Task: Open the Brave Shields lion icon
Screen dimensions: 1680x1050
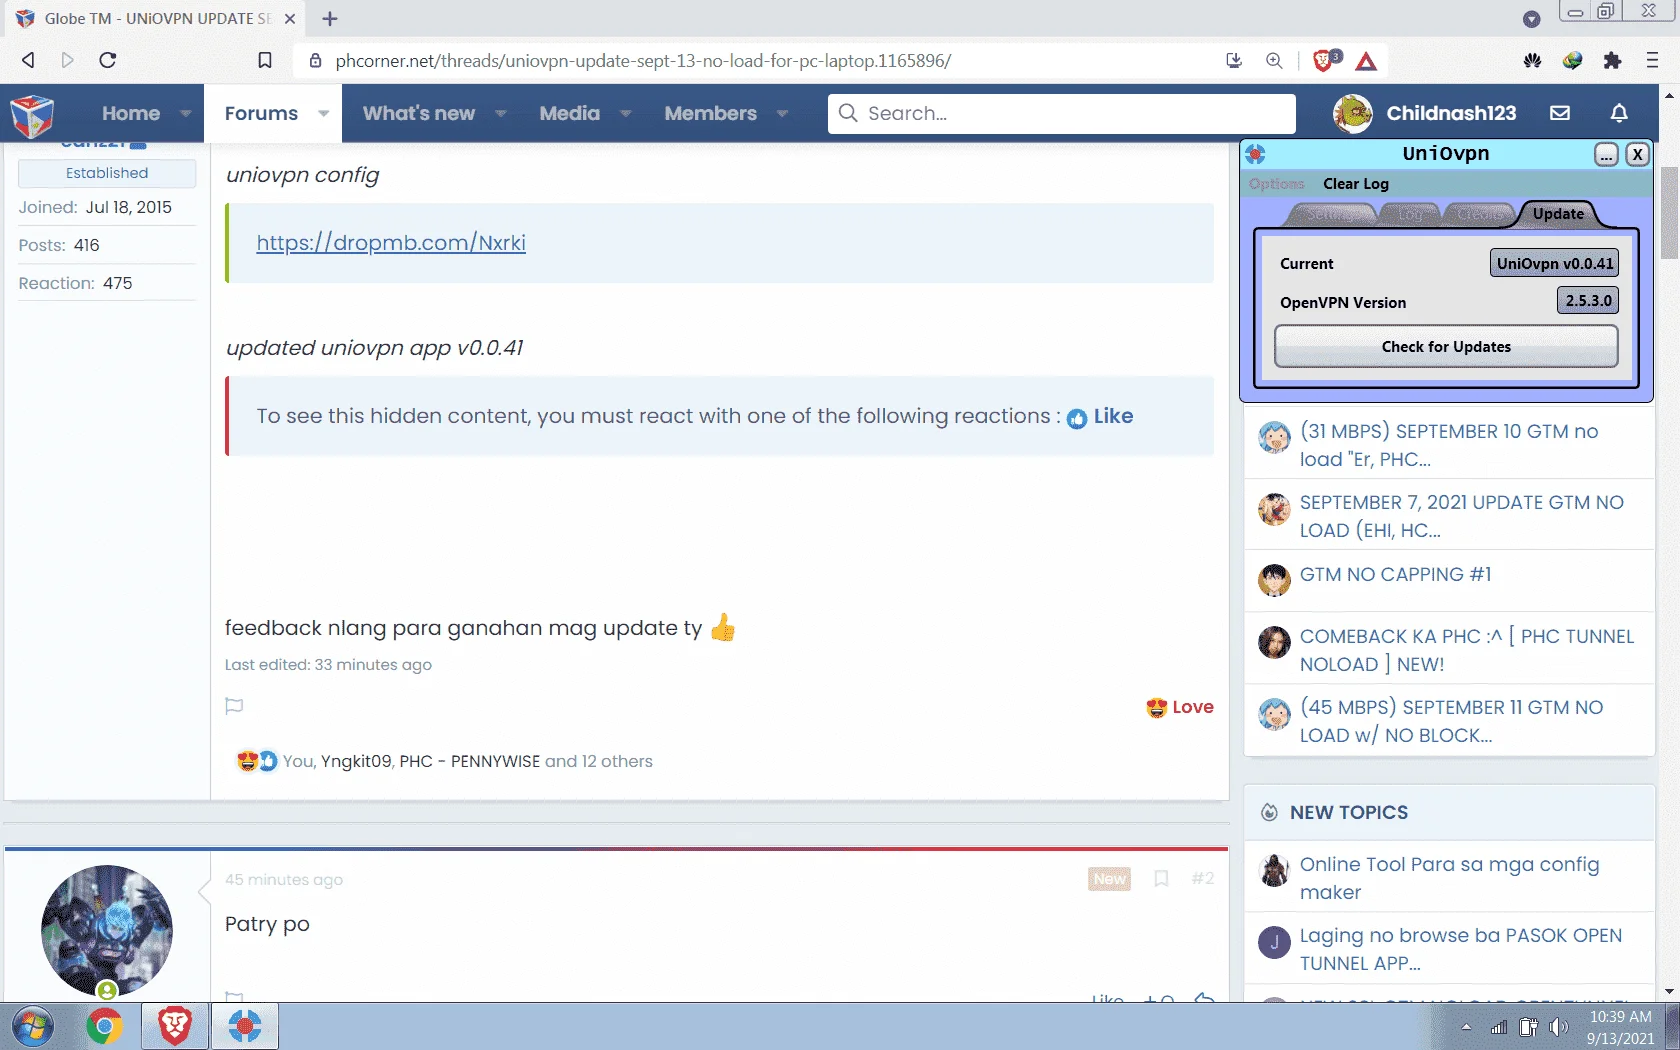Action: pyautogui.click(x=1324, y=60)
